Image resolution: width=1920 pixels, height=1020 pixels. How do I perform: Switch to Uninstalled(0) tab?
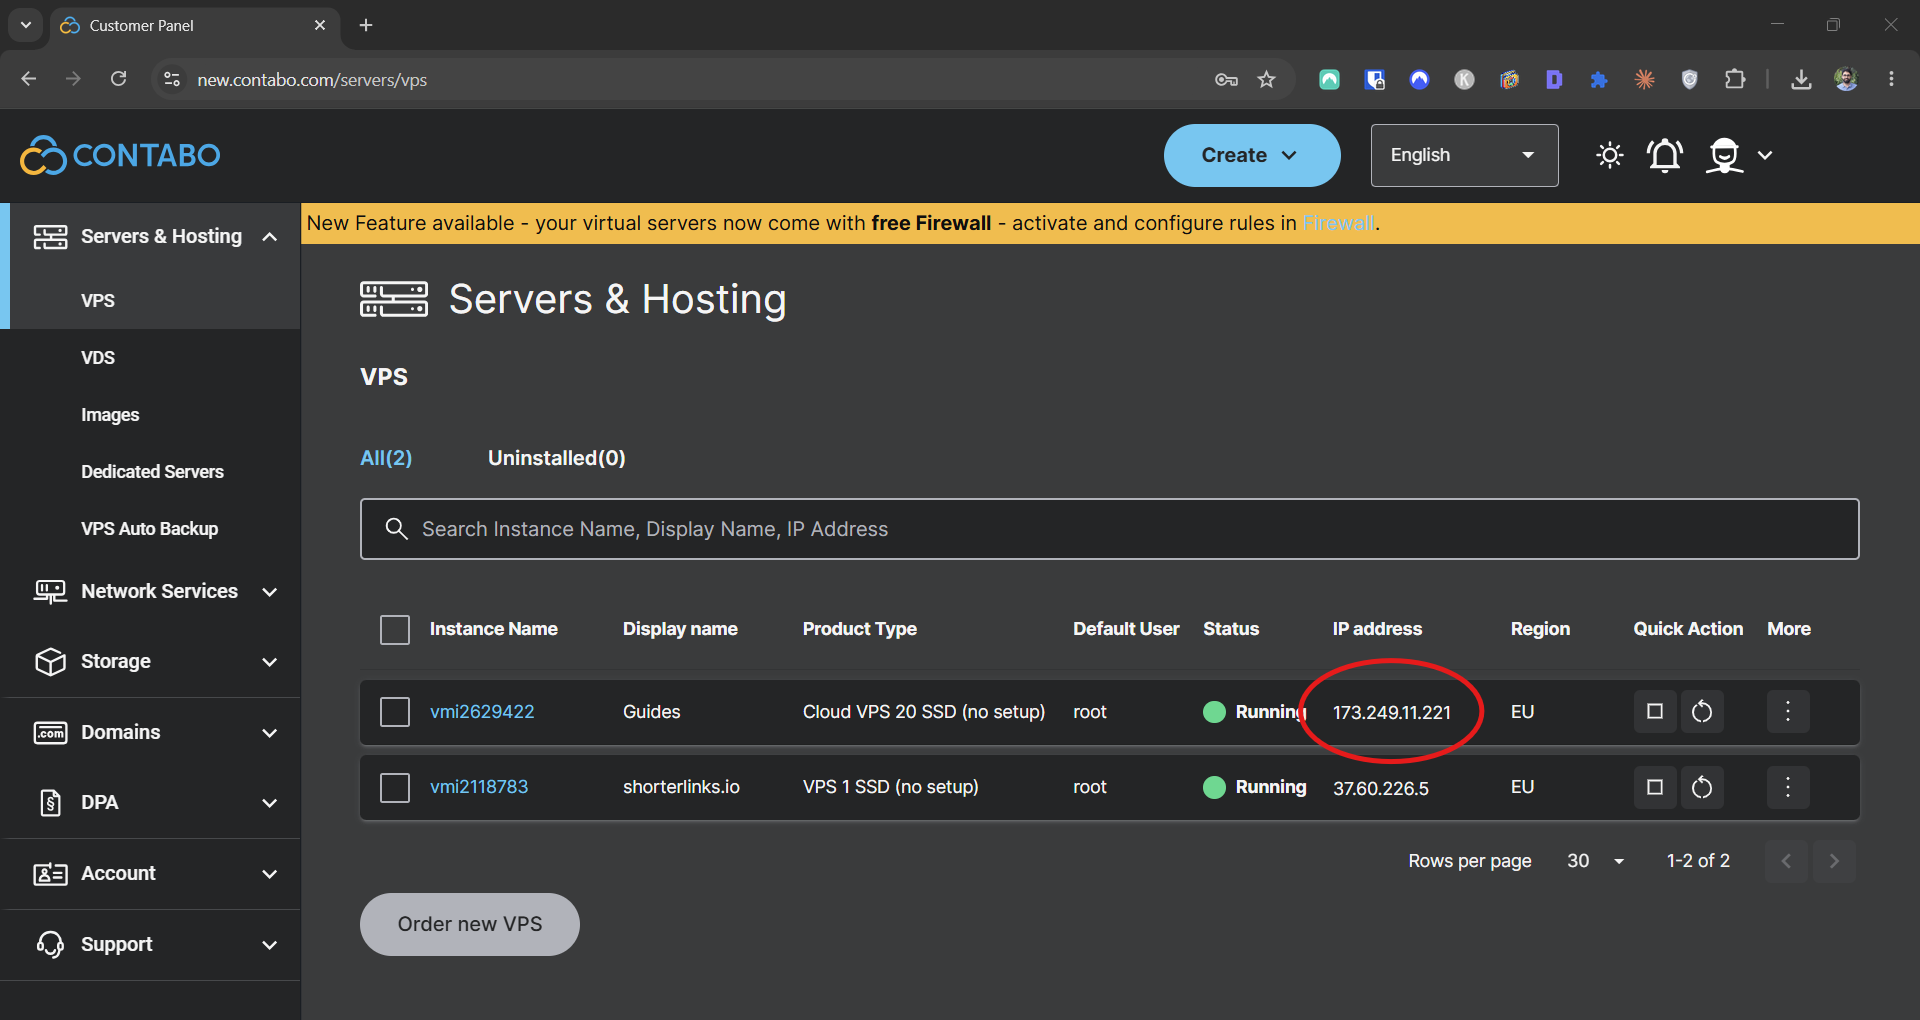556,458
